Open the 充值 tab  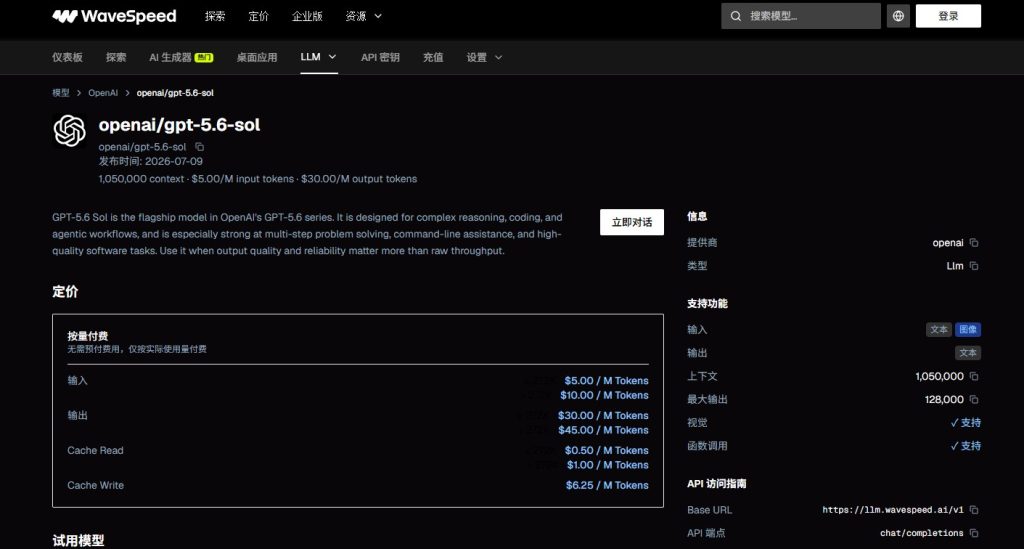[433, 57]
